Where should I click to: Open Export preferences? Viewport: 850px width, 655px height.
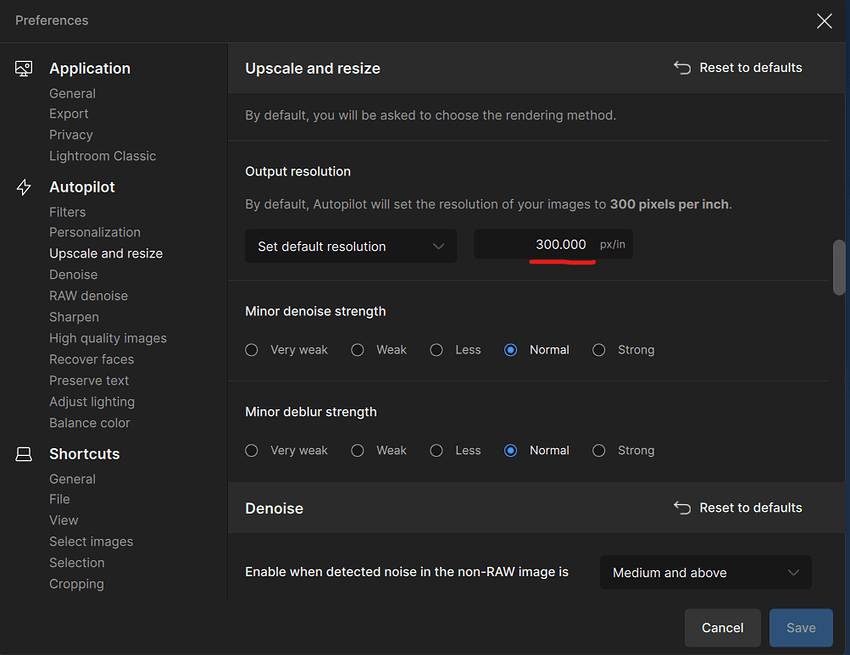tap(69, 114)
